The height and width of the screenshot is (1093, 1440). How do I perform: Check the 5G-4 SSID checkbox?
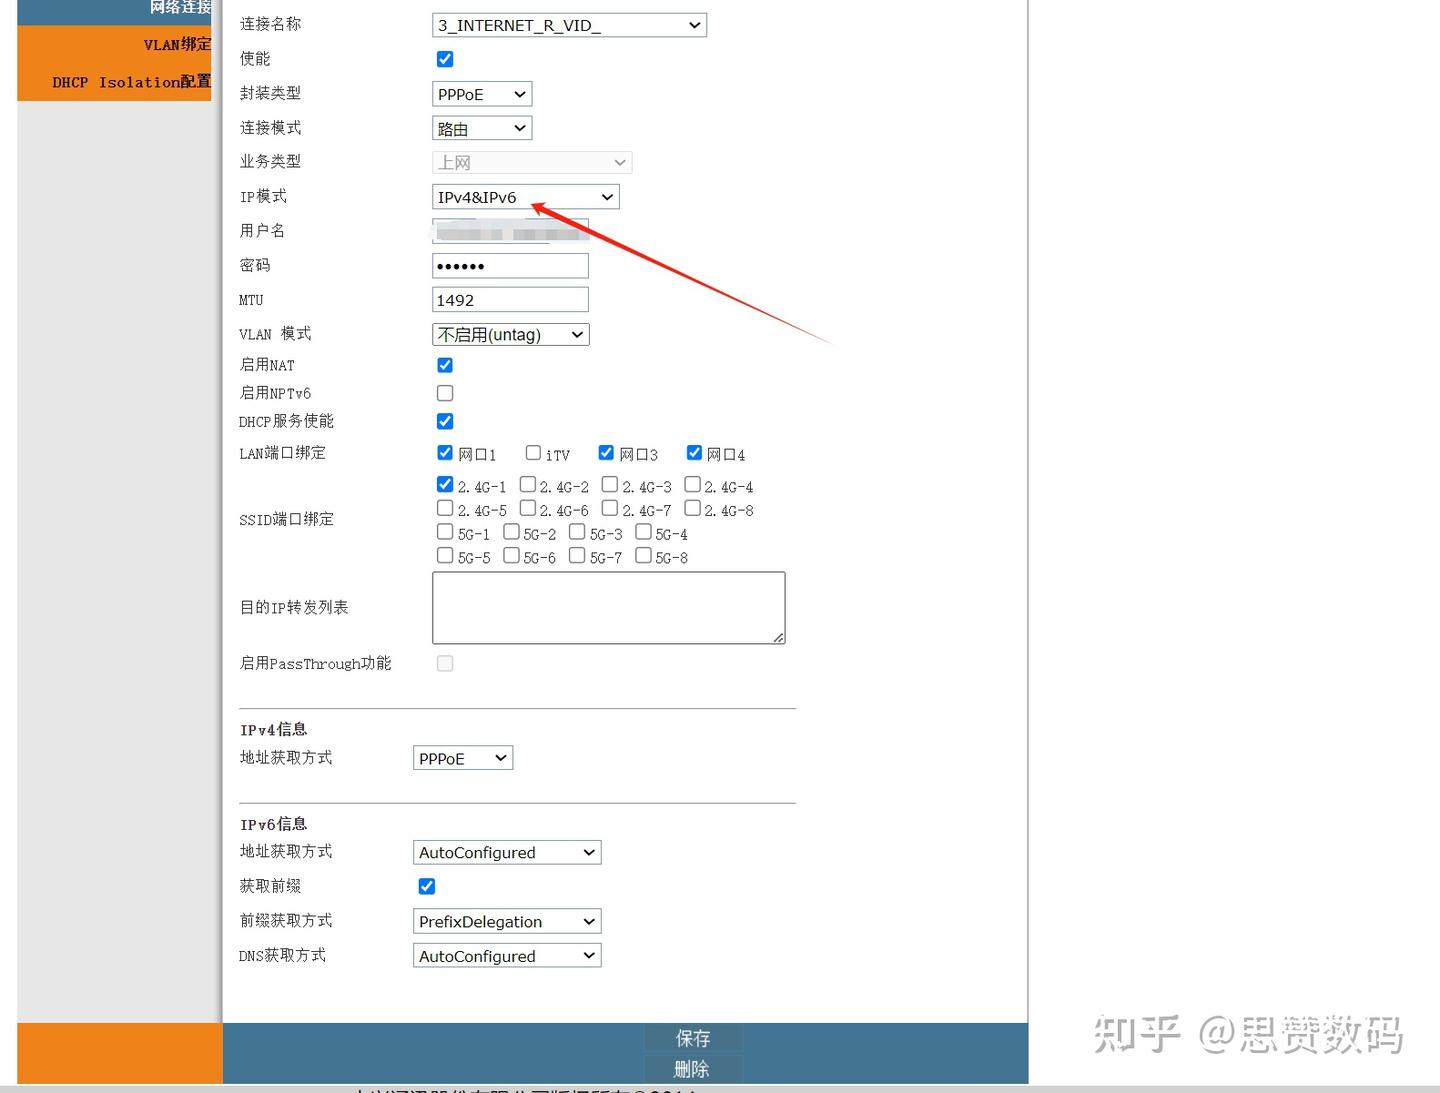pos(643,532)
